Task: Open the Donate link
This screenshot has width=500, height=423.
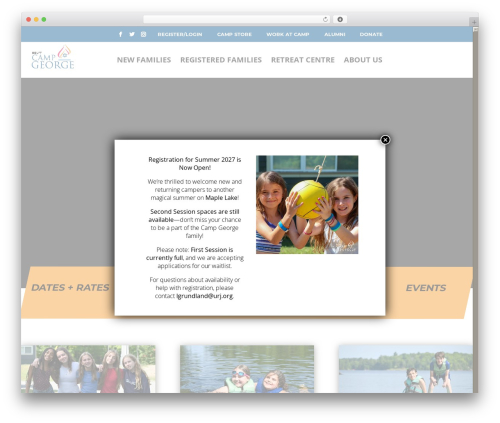Action: [x=371, y=34]
